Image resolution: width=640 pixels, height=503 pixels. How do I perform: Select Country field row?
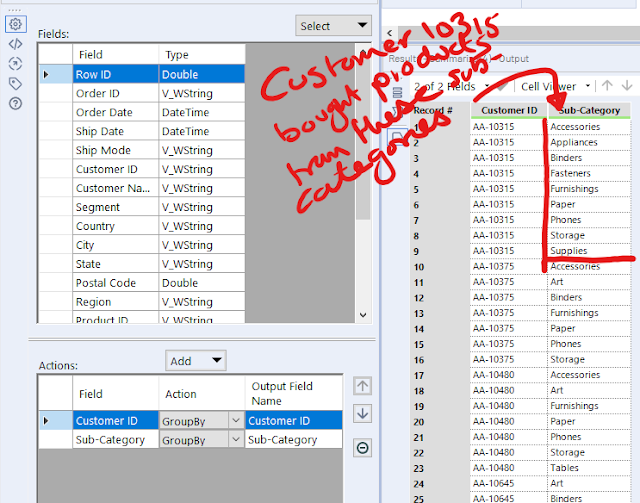click(x=142, y=226)
